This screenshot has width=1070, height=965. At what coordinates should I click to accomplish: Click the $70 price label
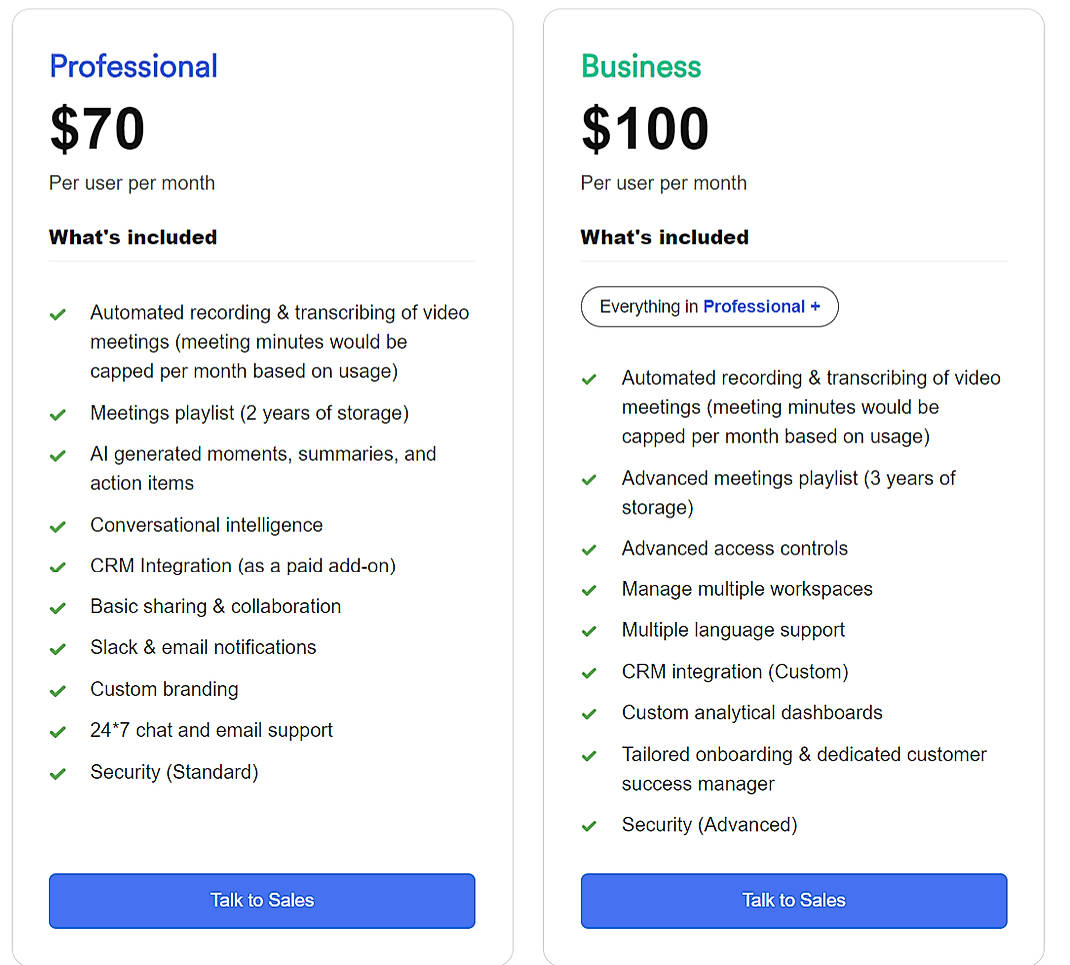click(97, 128)
